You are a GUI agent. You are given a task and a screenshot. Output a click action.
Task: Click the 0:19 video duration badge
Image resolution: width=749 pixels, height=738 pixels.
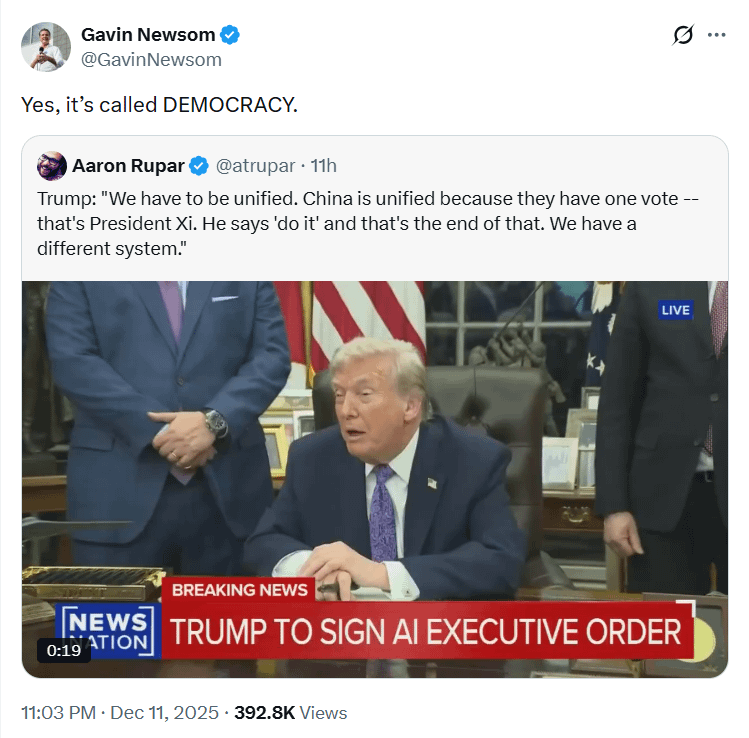coord(64,651)
